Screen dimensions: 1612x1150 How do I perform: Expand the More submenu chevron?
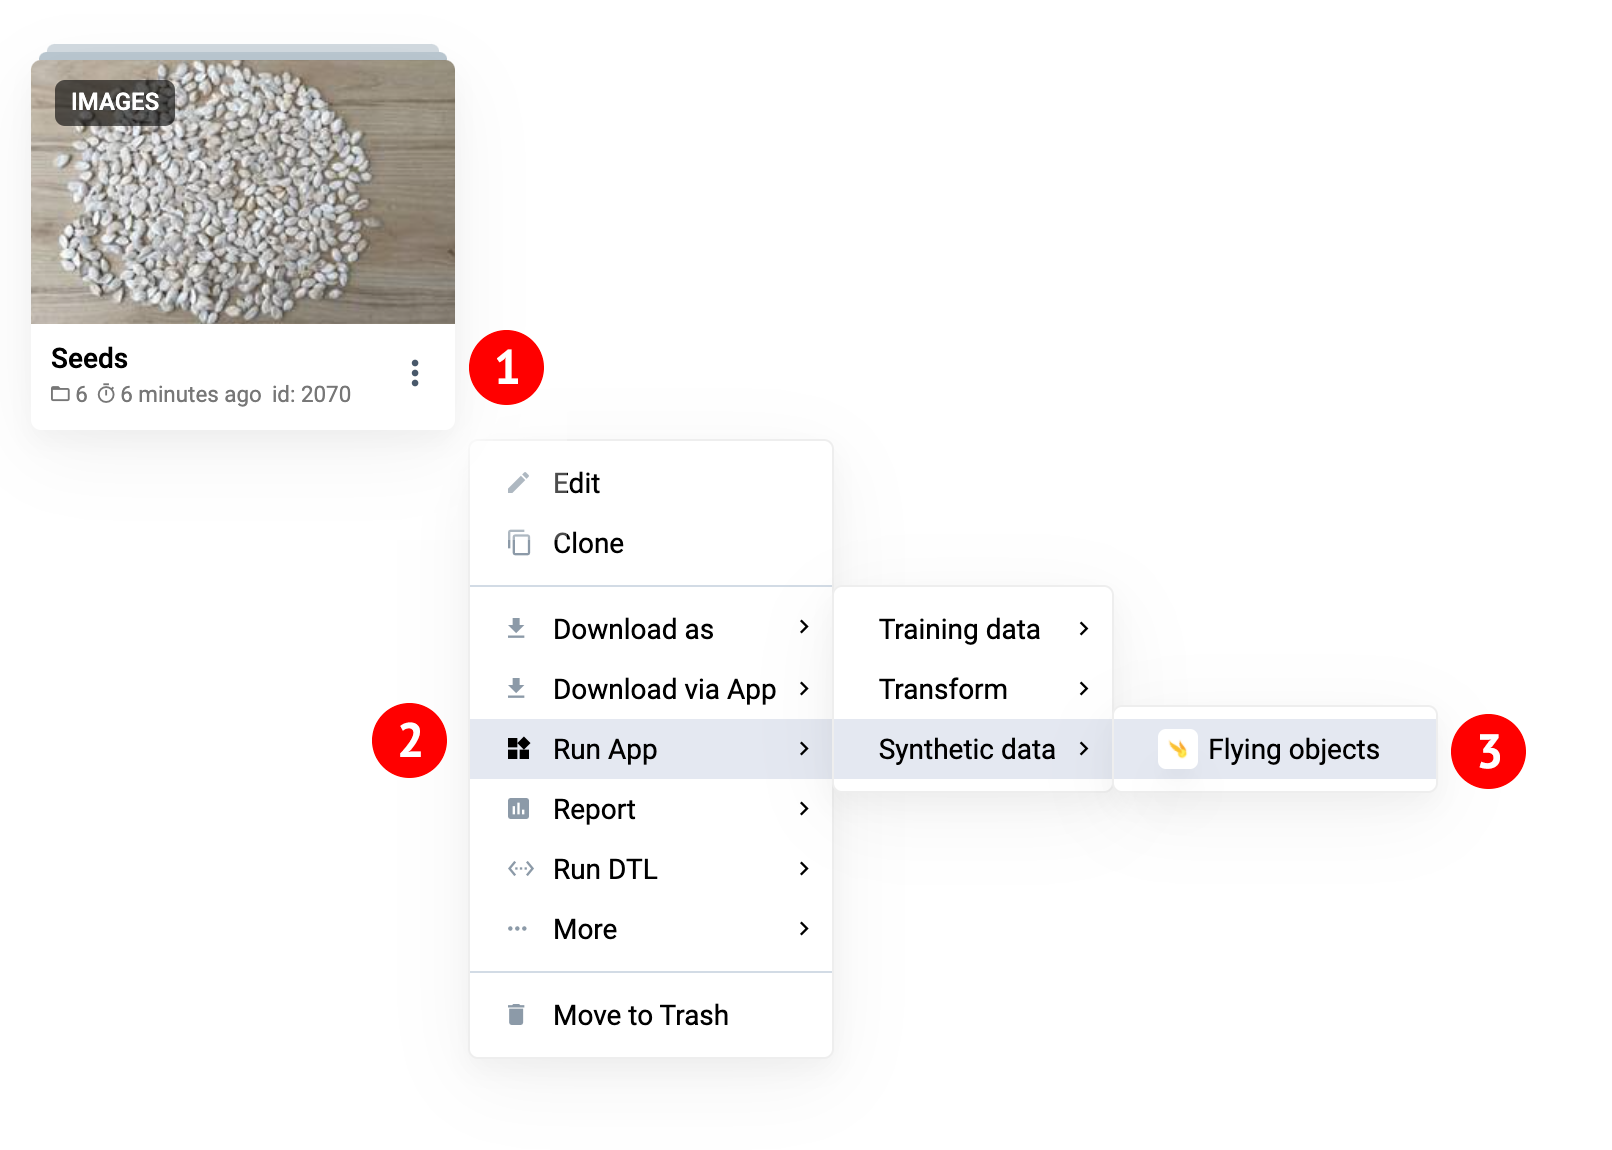pos(804,929)
